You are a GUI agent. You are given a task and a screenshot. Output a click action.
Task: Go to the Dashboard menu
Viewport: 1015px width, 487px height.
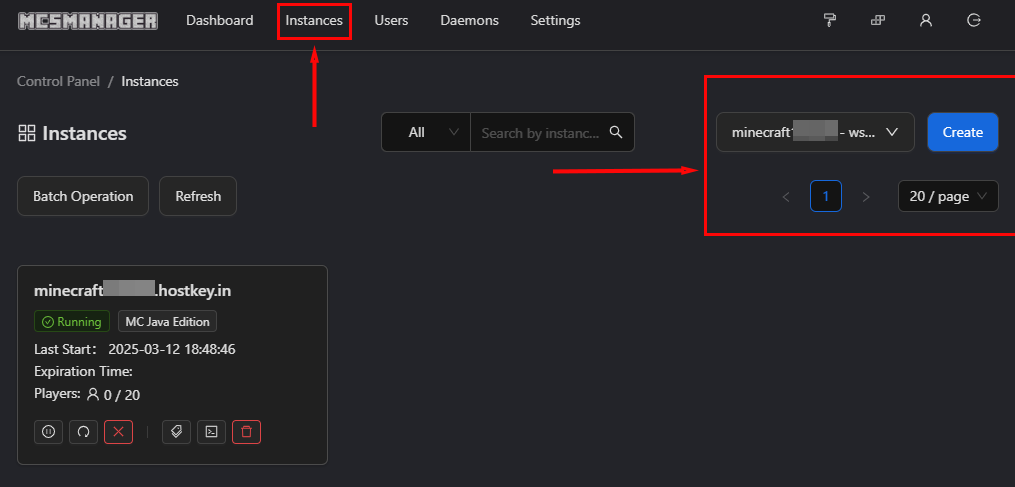click(219, 20)
